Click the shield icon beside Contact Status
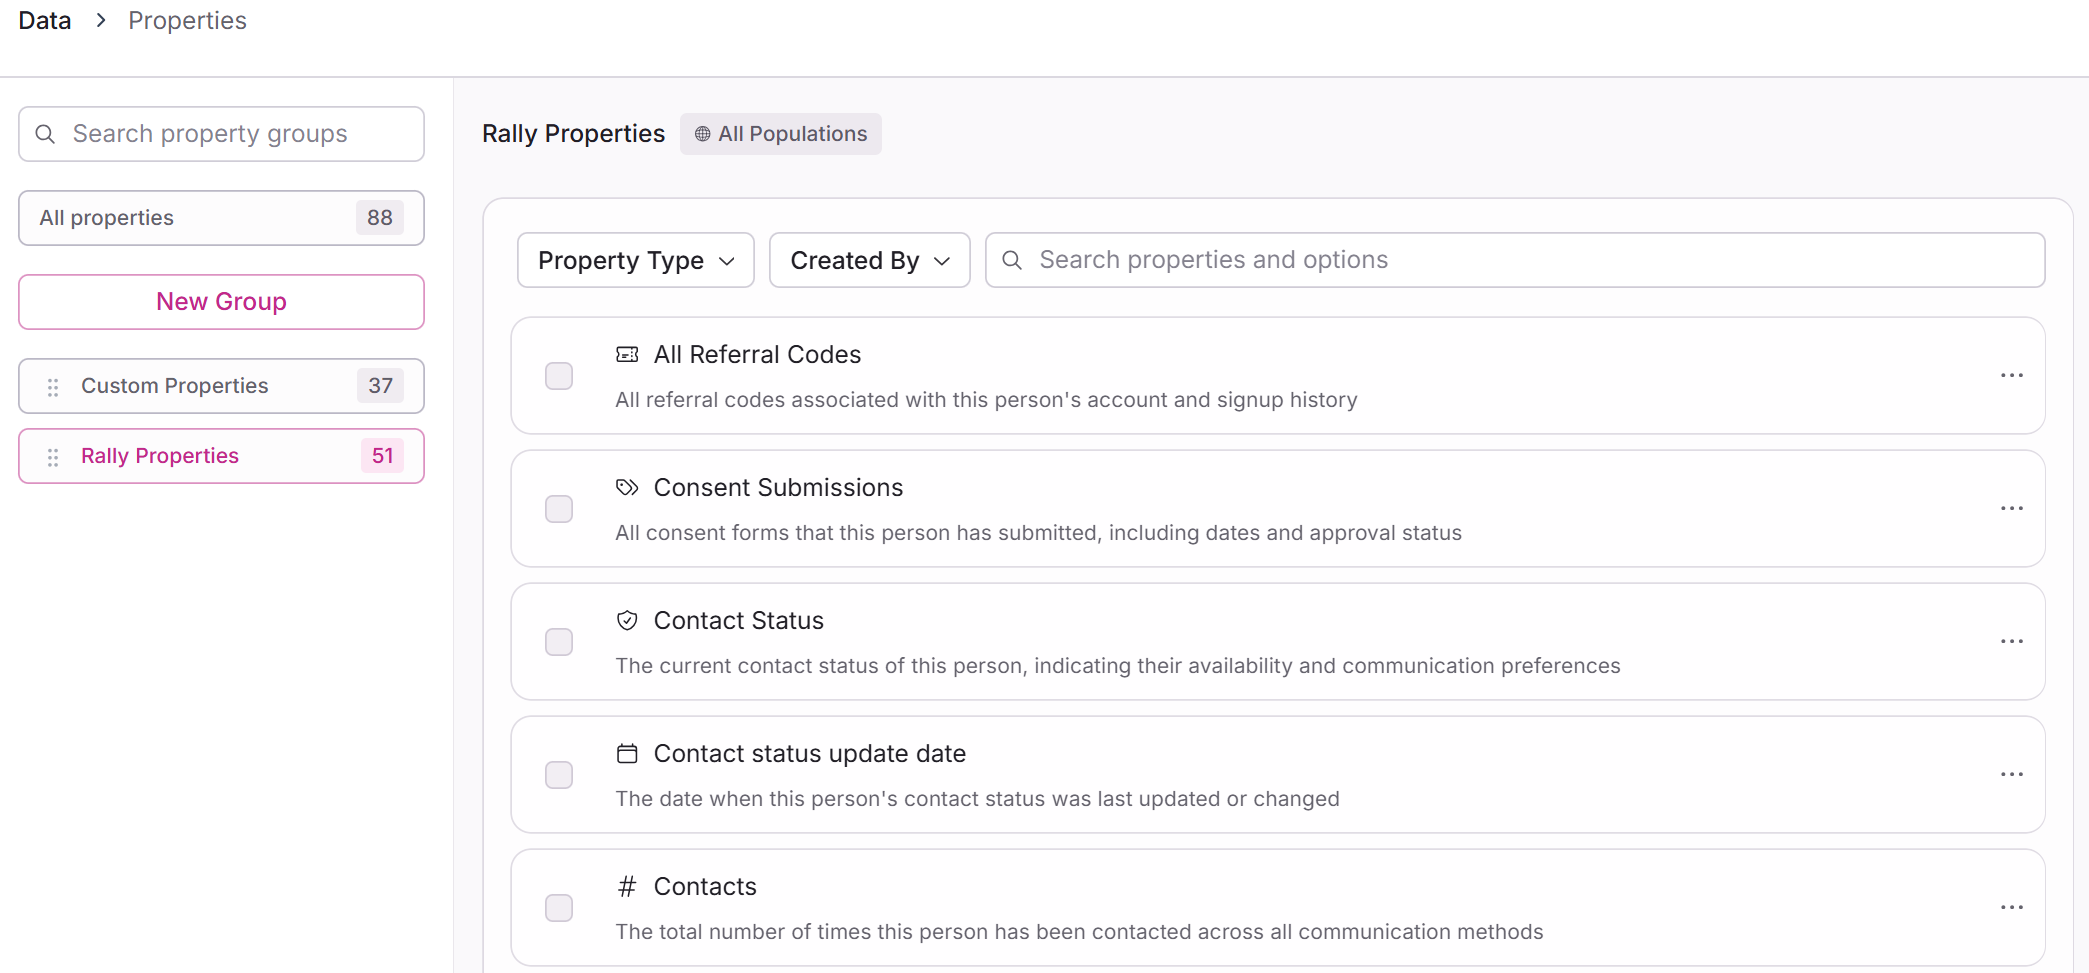 (627, 621)
